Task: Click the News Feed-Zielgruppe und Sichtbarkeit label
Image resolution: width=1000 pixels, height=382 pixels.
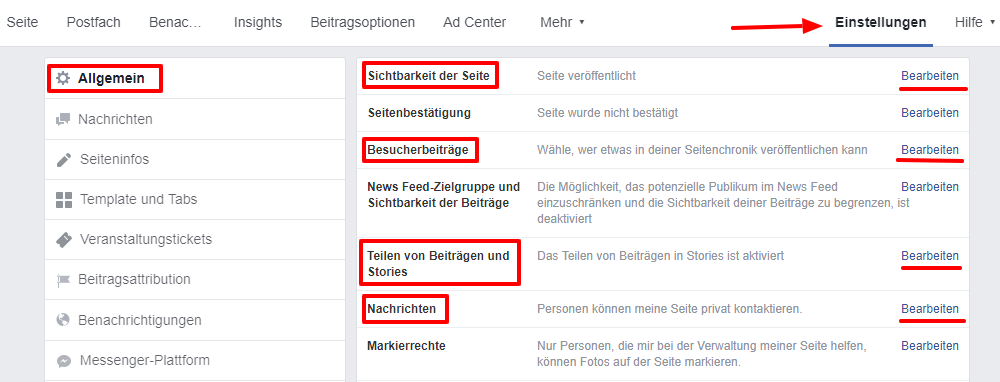Action: tap(444, 195)
